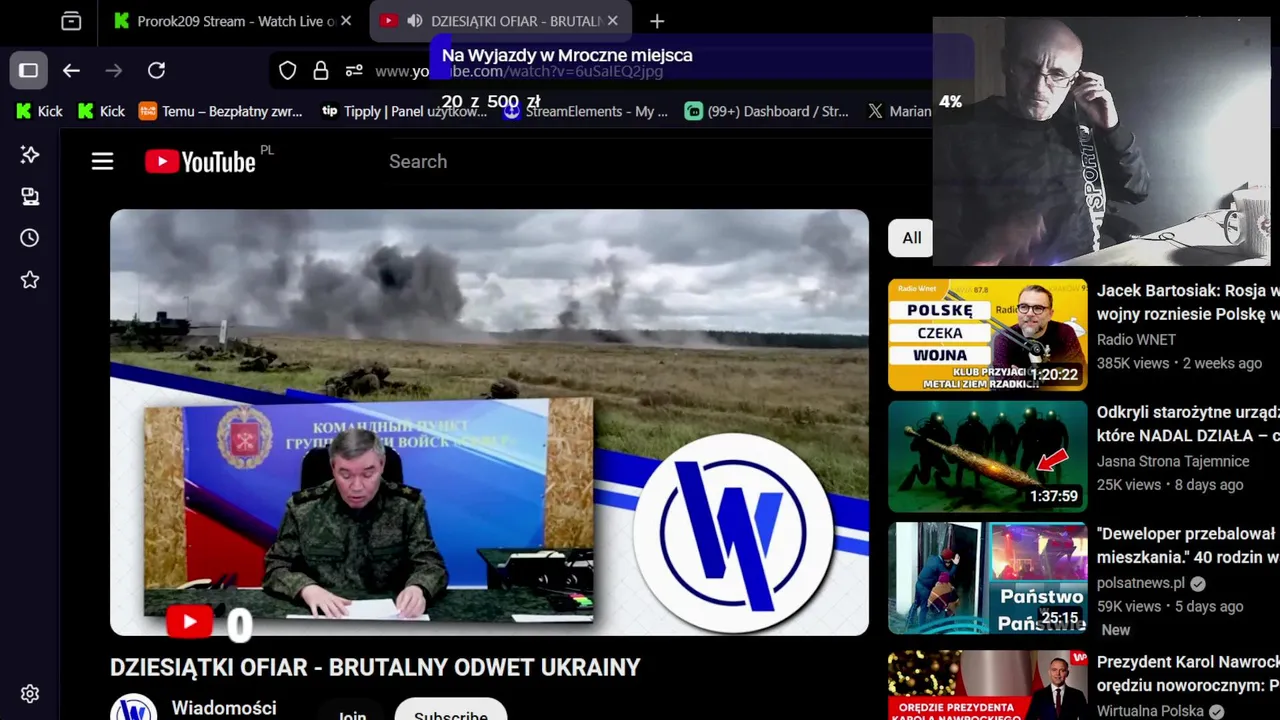
Task: Reload the page
Action: tap(156, 70)
